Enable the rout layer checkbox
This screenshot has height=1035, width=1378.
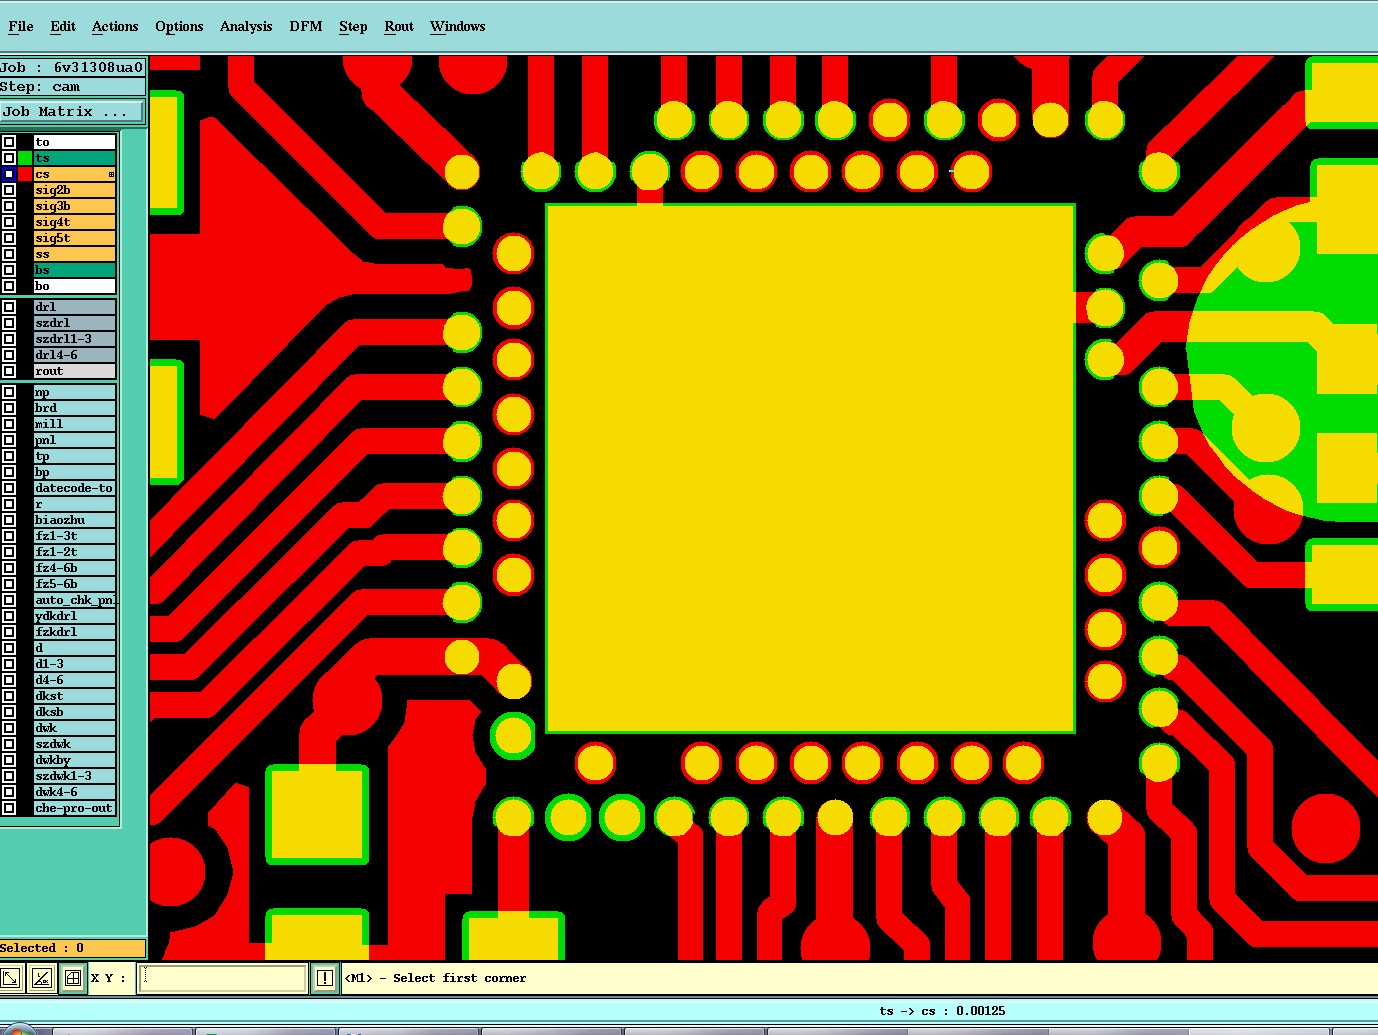click(x=9, y=371)
